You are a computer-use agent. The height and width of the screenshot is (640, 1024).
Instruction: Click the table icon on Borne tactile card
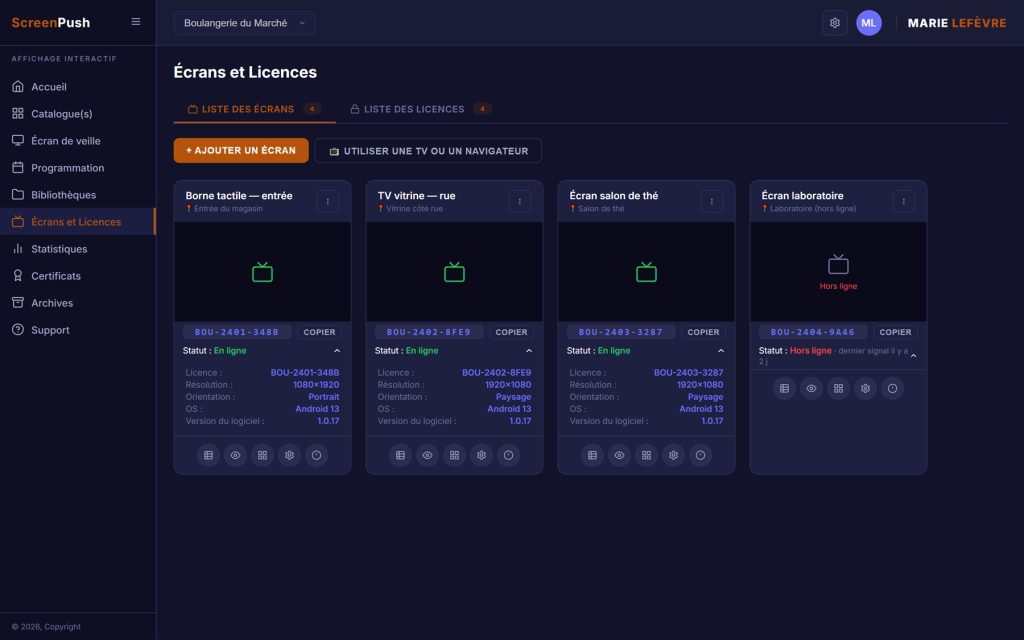[x=208, y=455]
